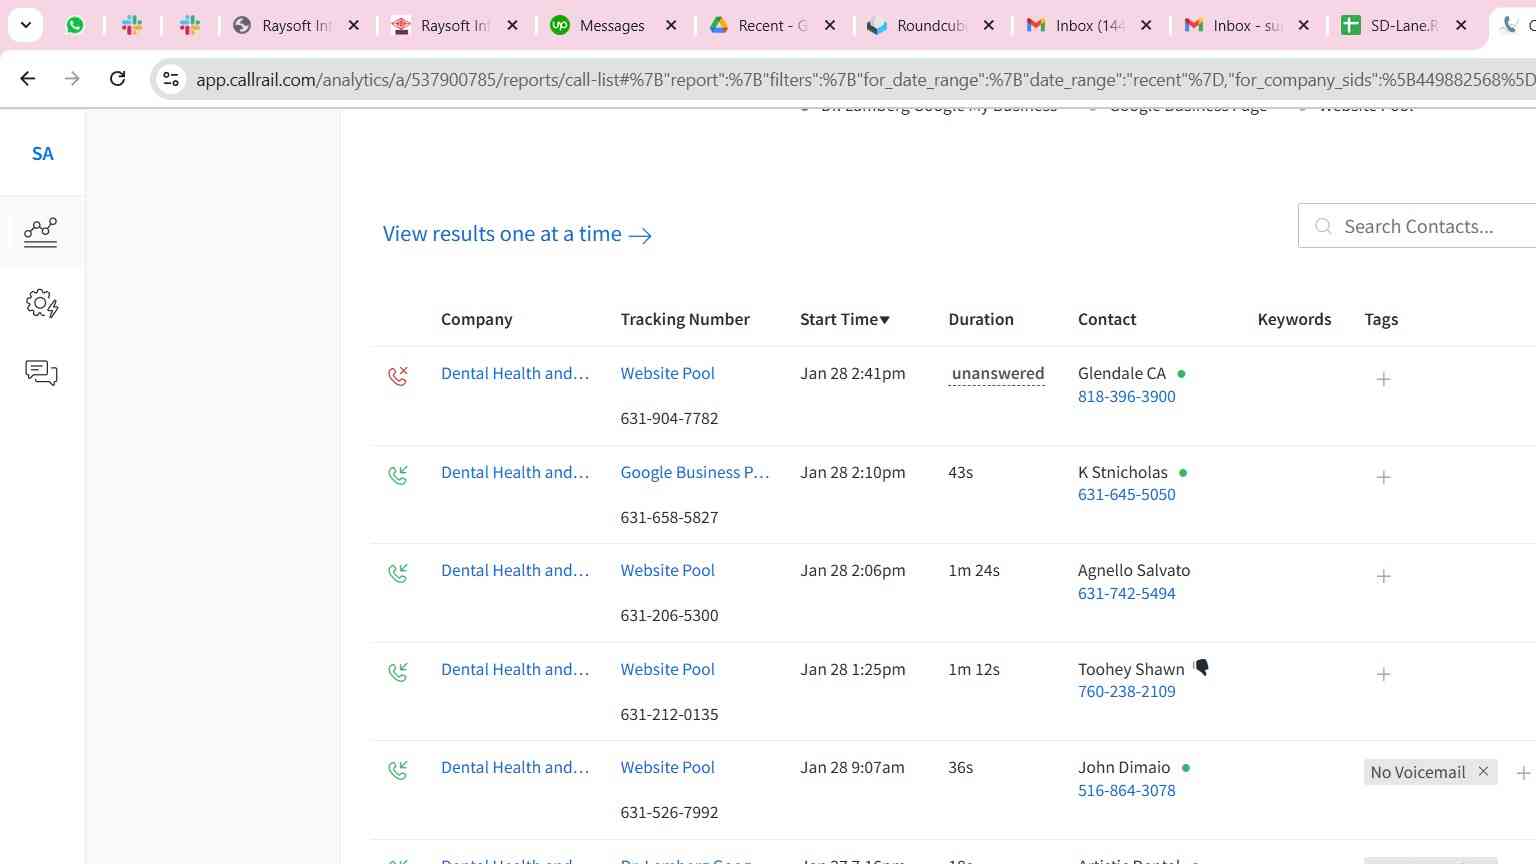The image size is (1536, 864).
Task: Add a tag to the Toohey Shawn call
Action: pyautogui.click(x=1383, y=674)
